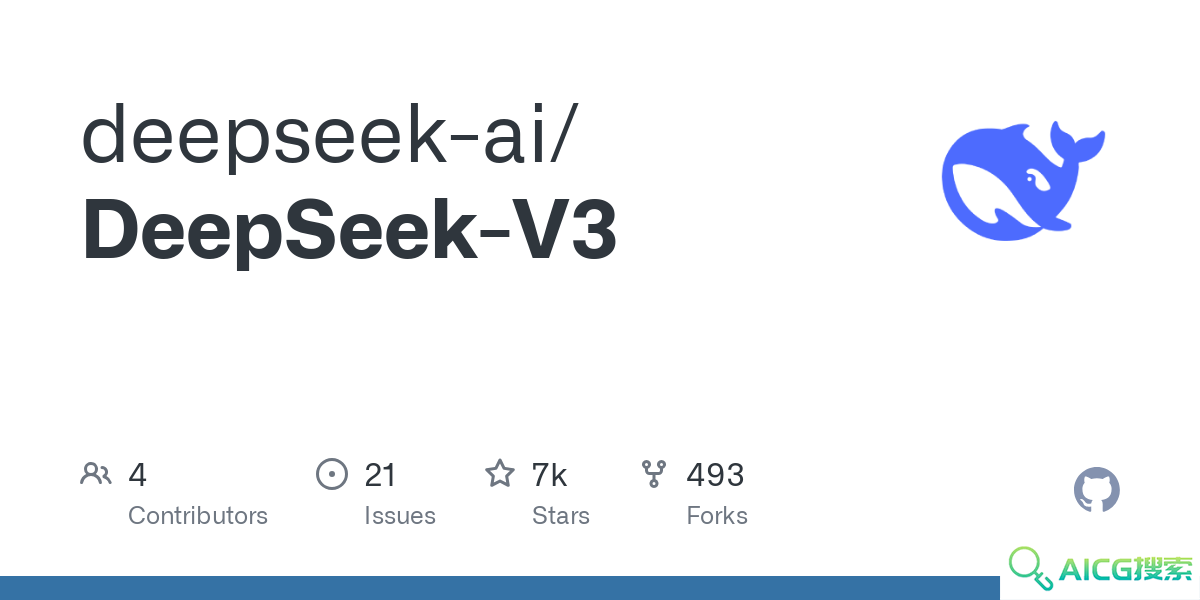Click the issue count 21
The width and height of the screenshot is (1200, 600).
tap(381, 475)
